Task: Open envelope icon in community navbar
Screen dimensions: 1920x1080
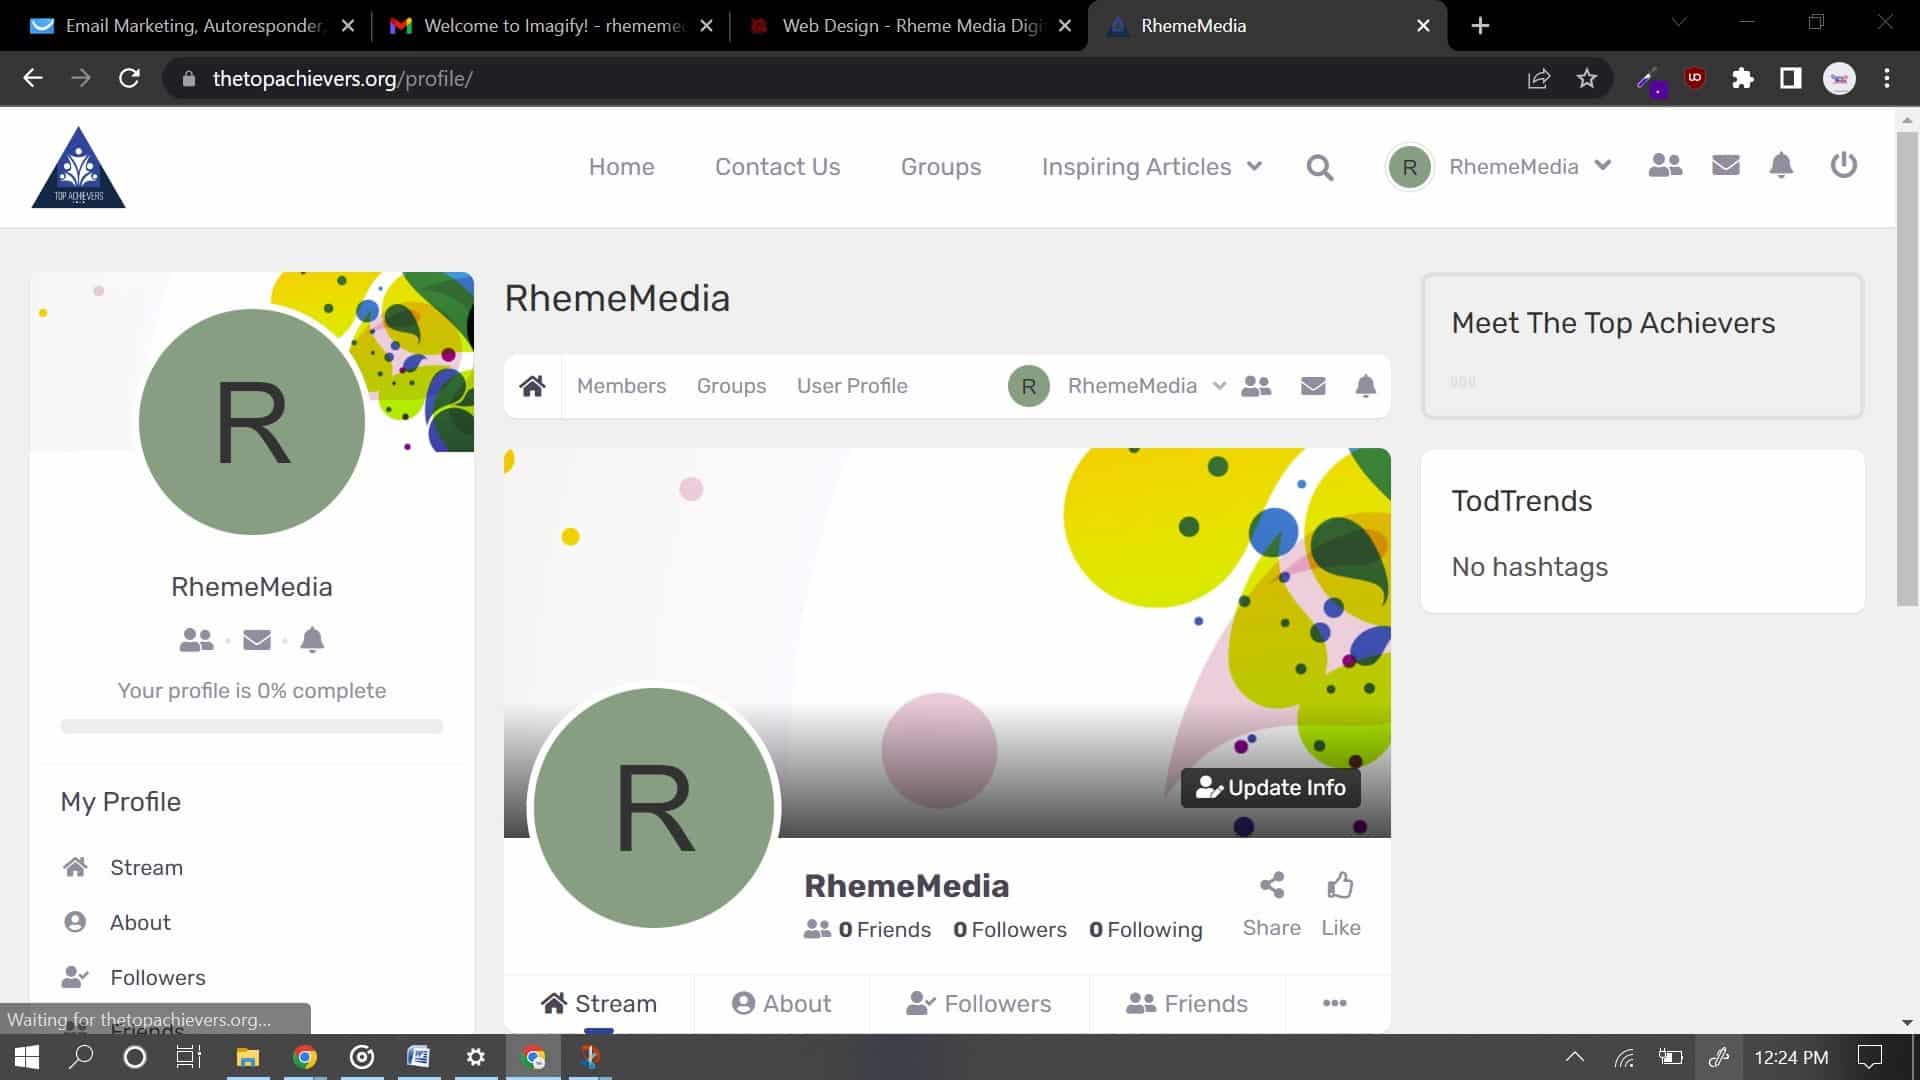Action: pos(1313,386)
